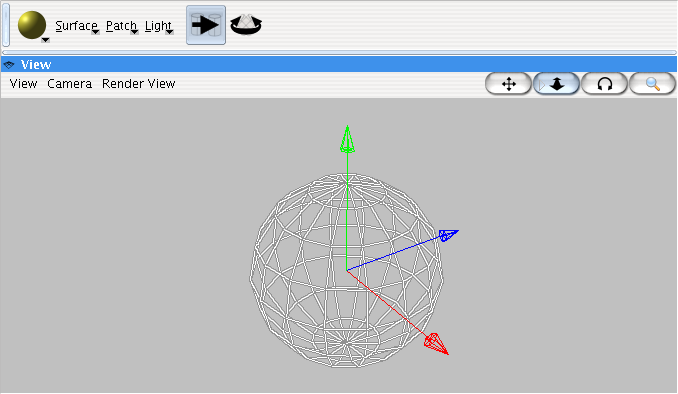Click the horizontal divider bar under toolbar
Screen dimensions: 678x394
[339, 52]
